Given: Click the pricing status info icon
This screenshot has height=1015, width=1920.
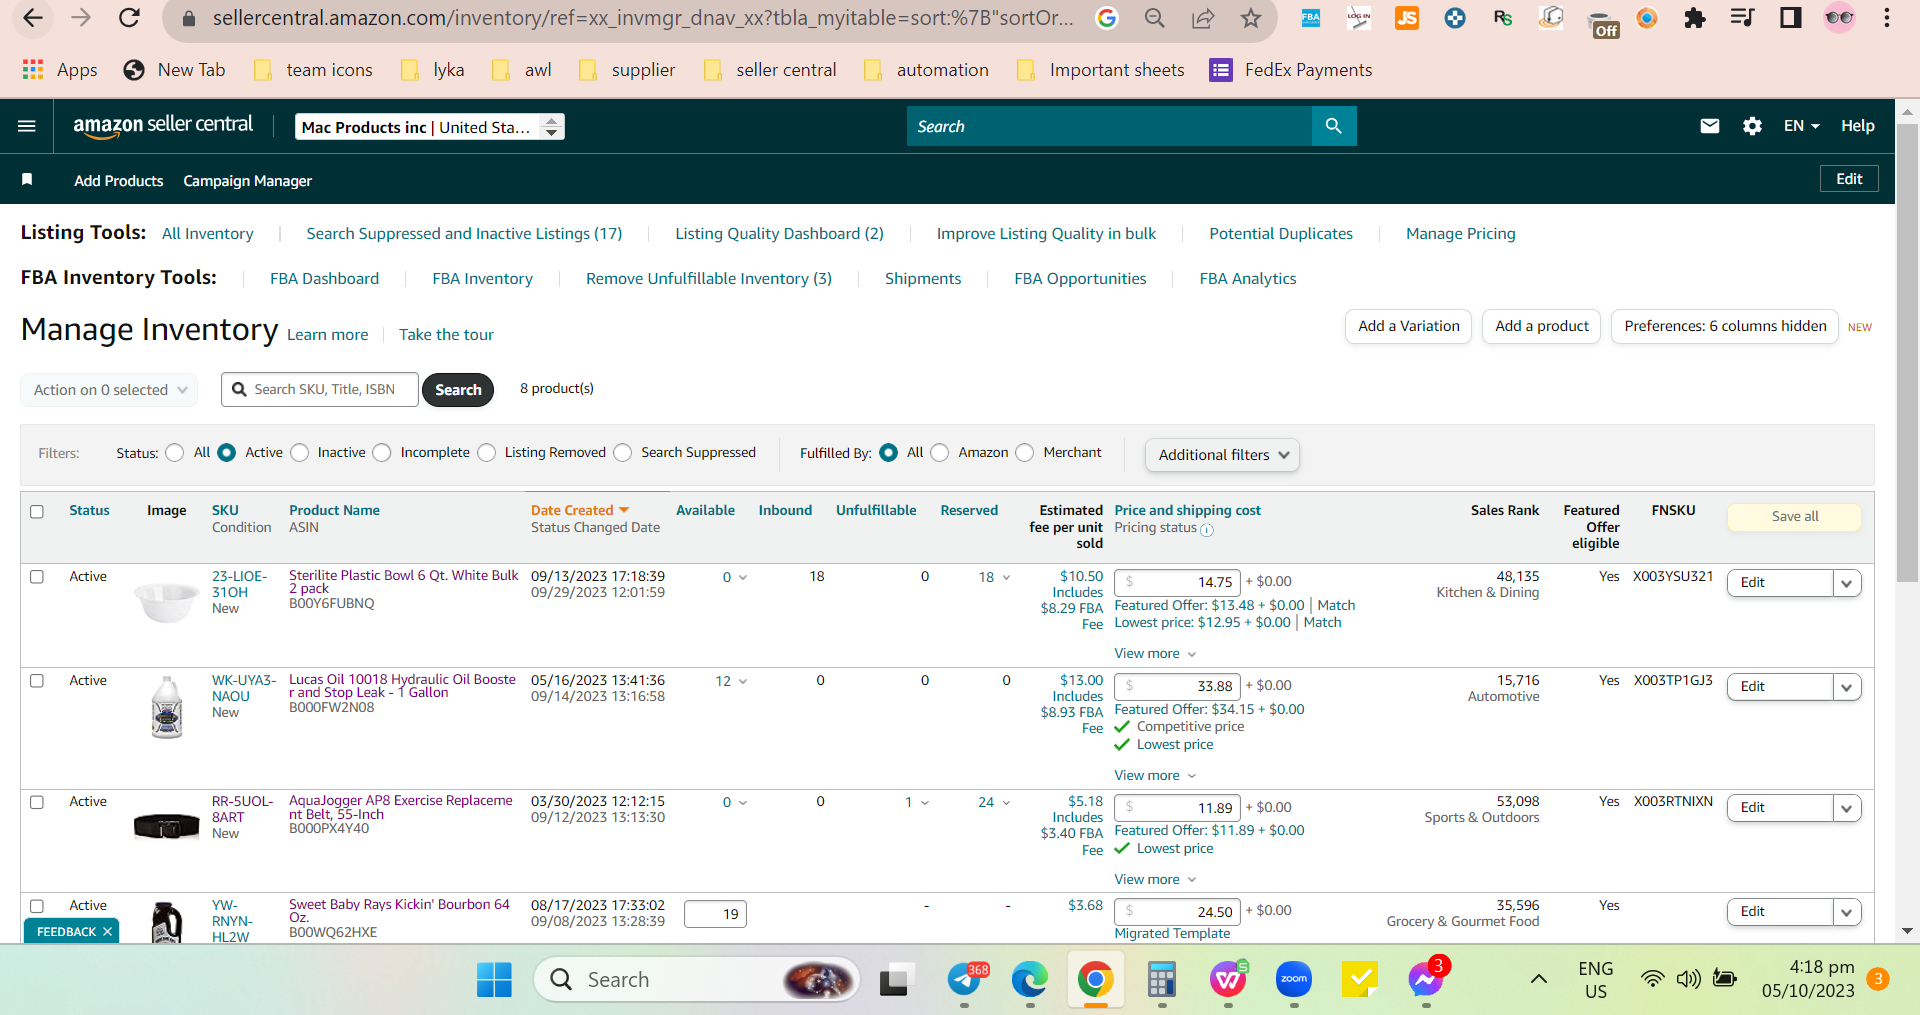Looking at the screenshot, I should point(1207,530).
